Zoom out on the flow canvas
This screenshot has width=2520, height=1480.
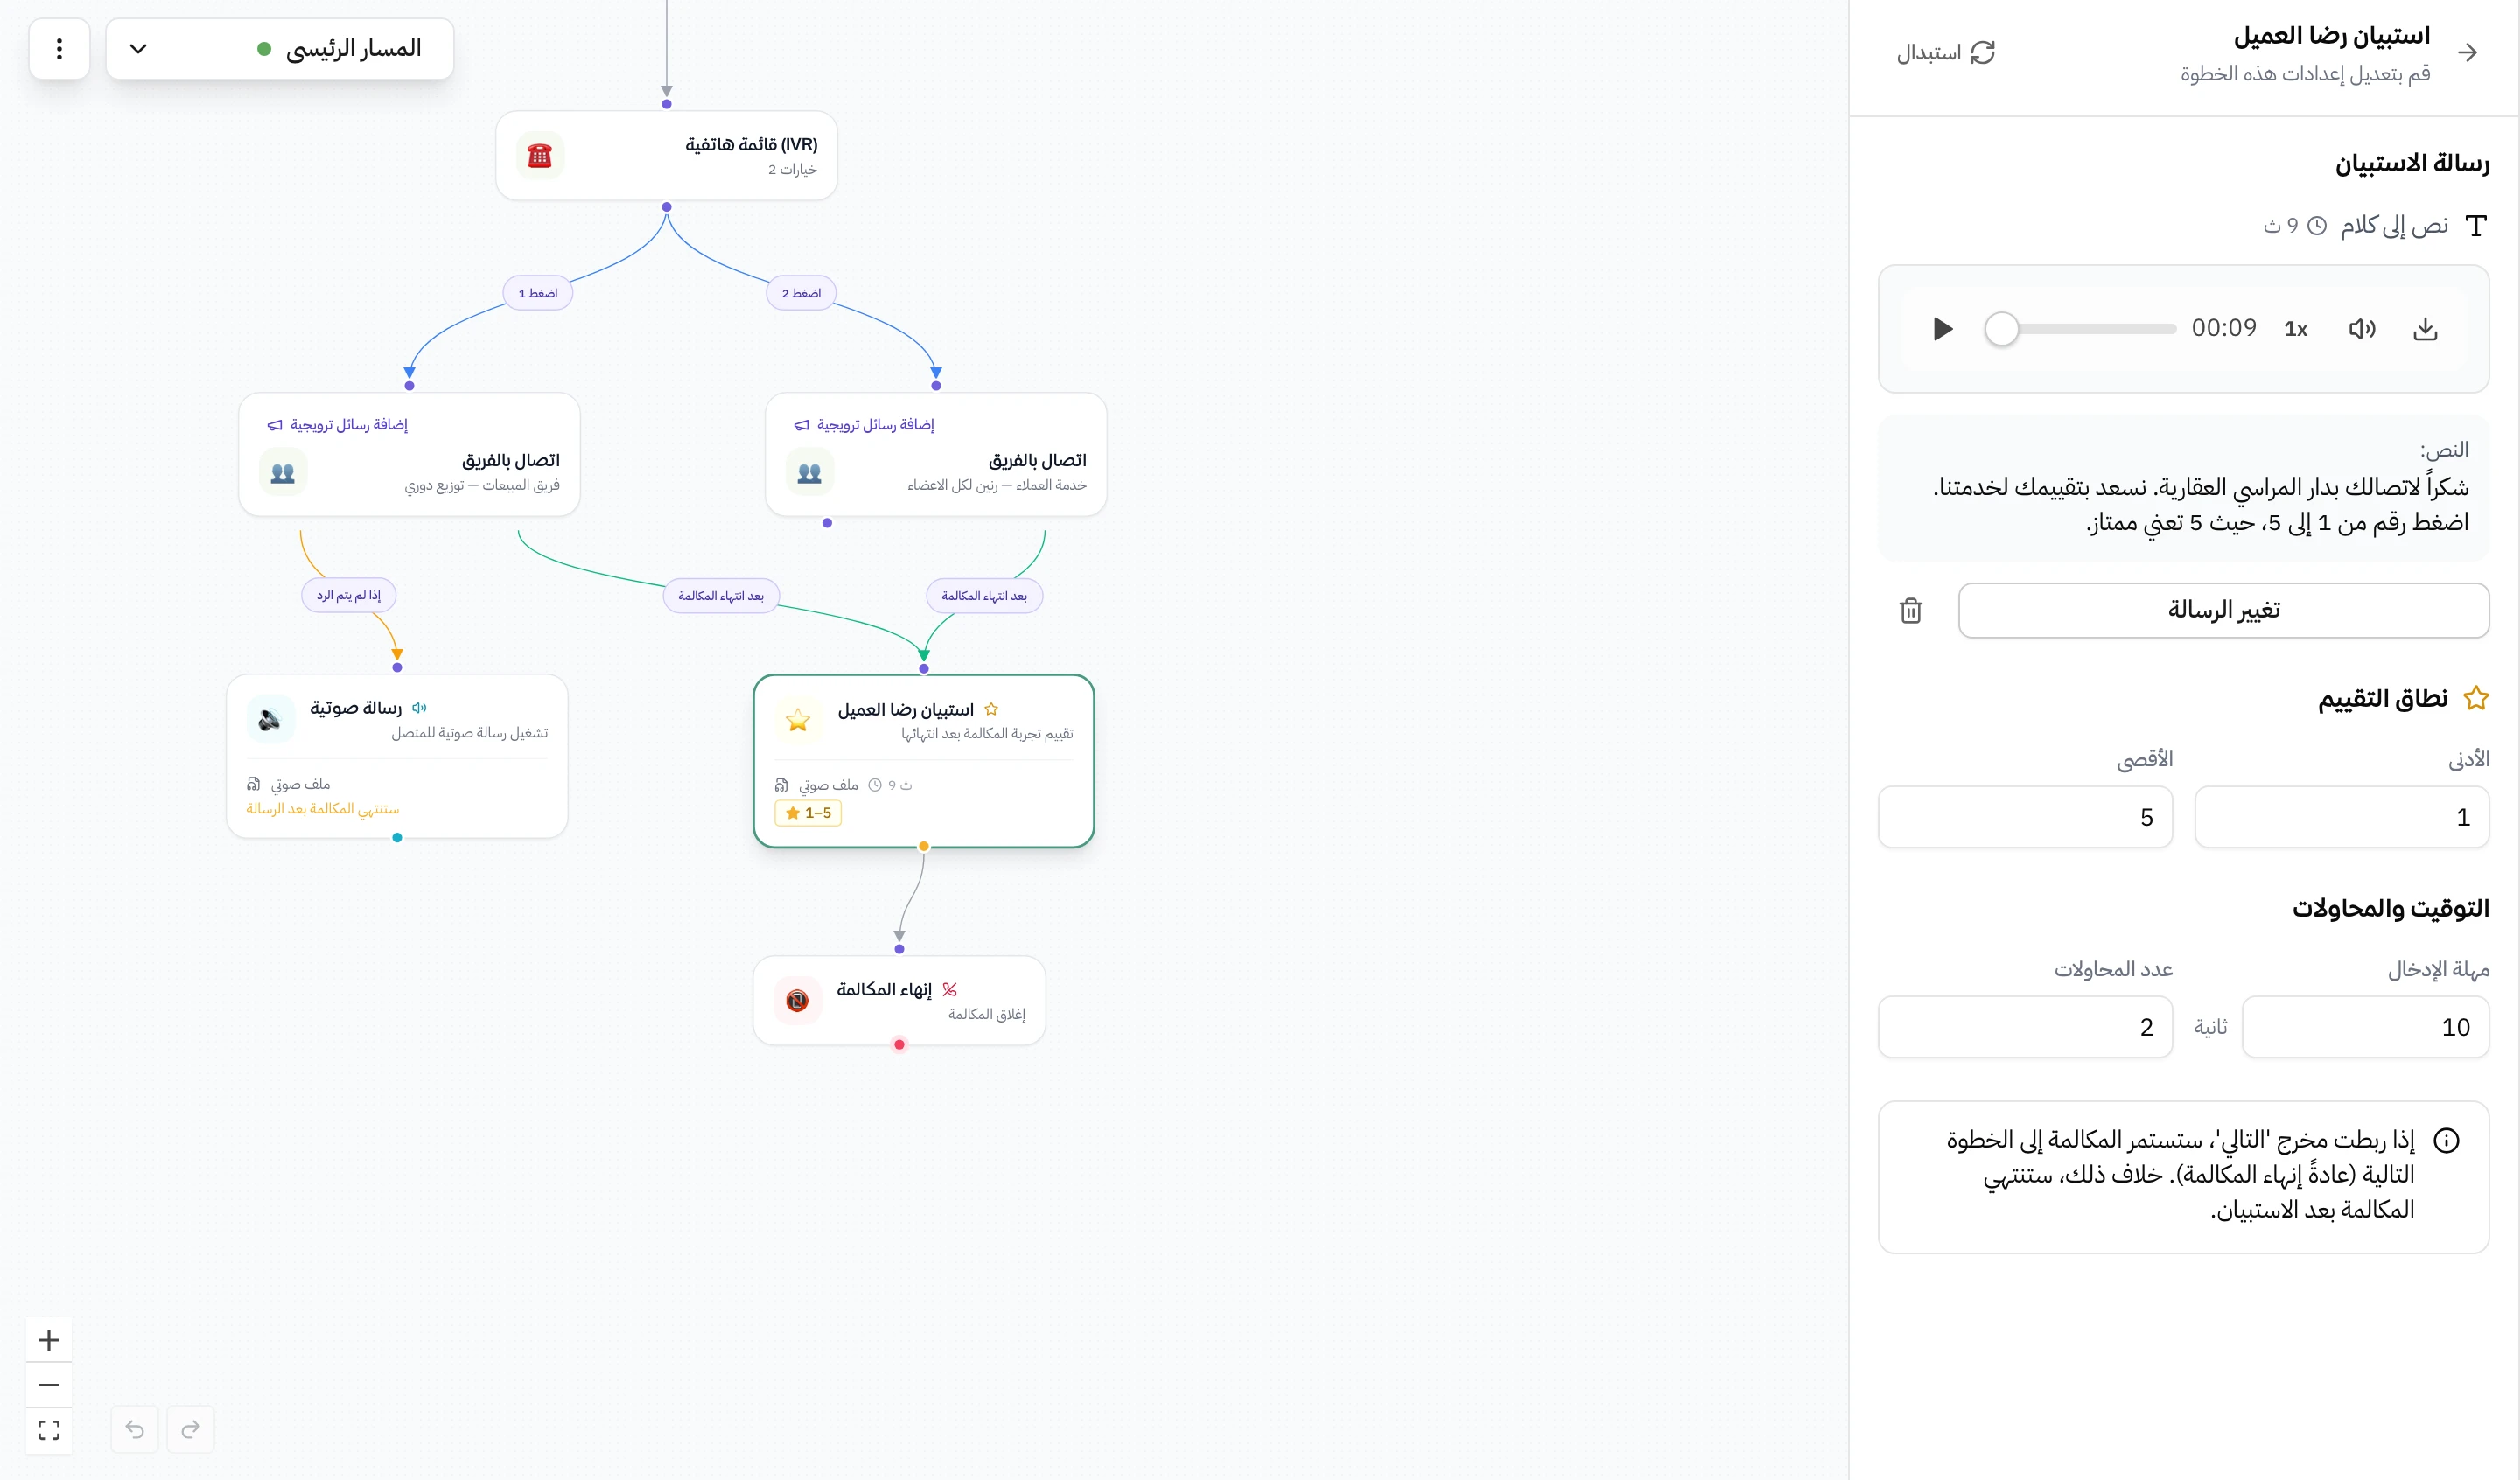[49, 1384]
